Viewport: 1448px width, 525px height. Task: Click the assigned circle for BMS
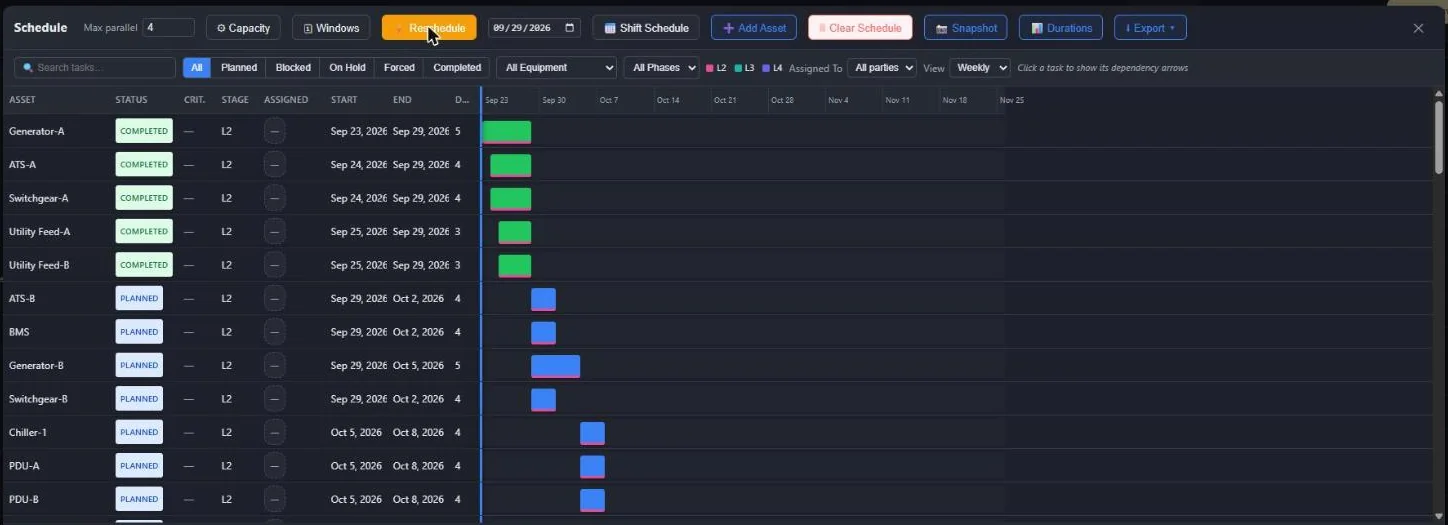[275, 332]
